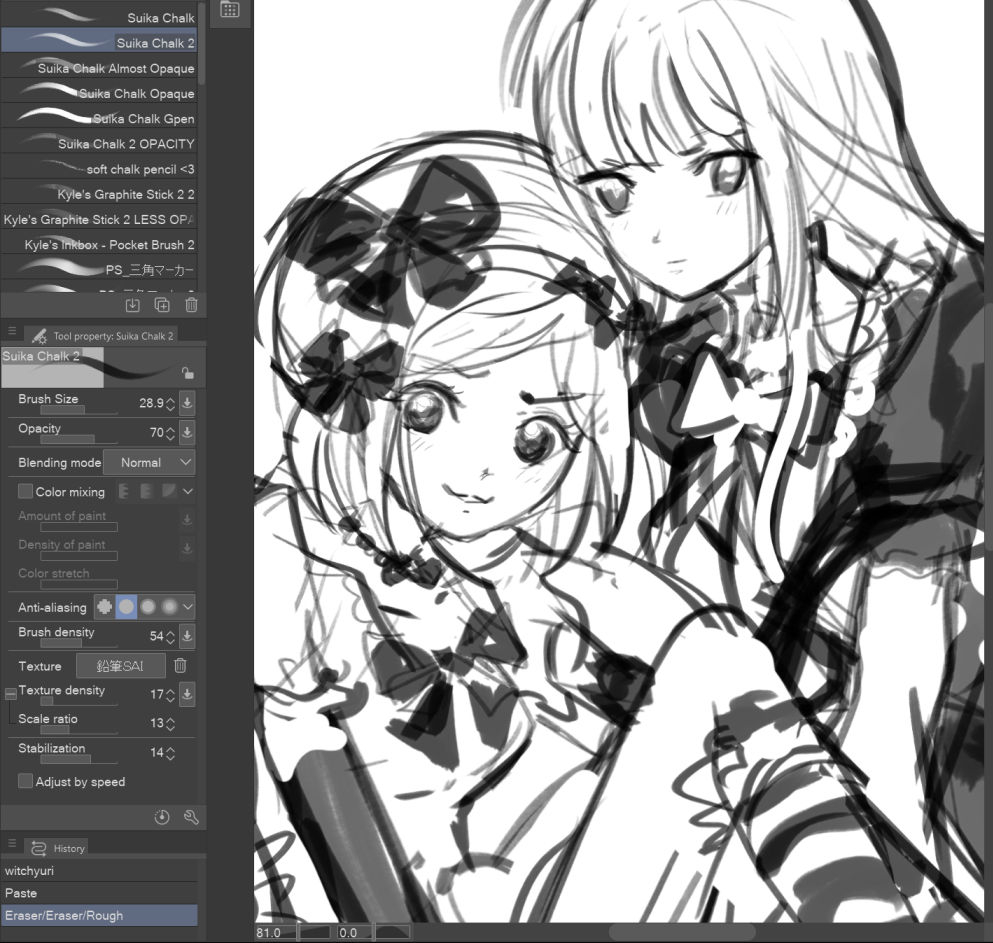Click the 鉛筆SAI texture button

click(121, 666)
